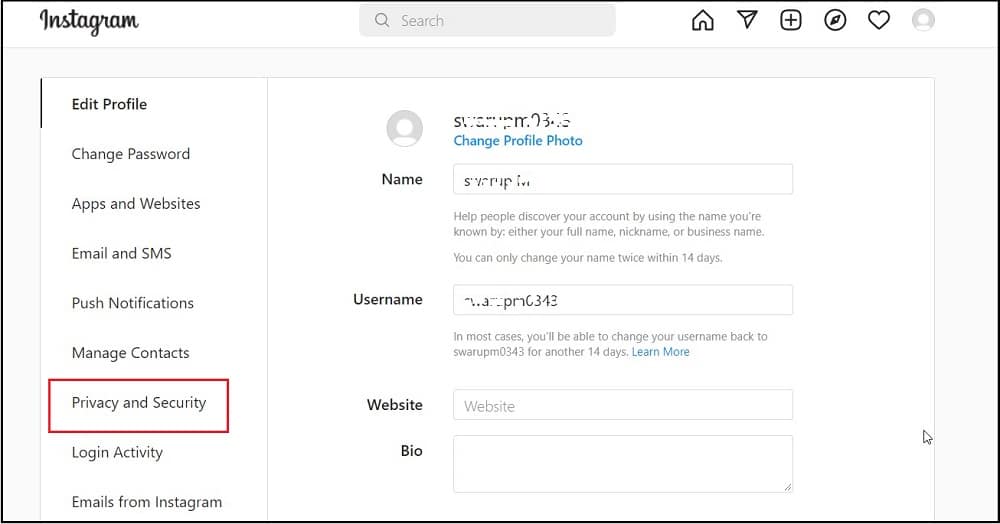Click into the Bio text area
1000x524 pixels.
click(x=623, y=464)
